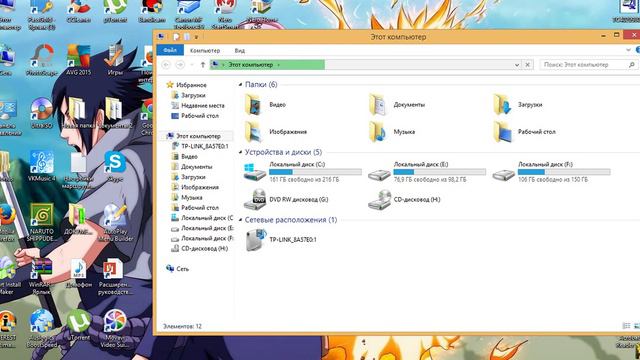Select the Movavi Video Suite shortcut

115,329
